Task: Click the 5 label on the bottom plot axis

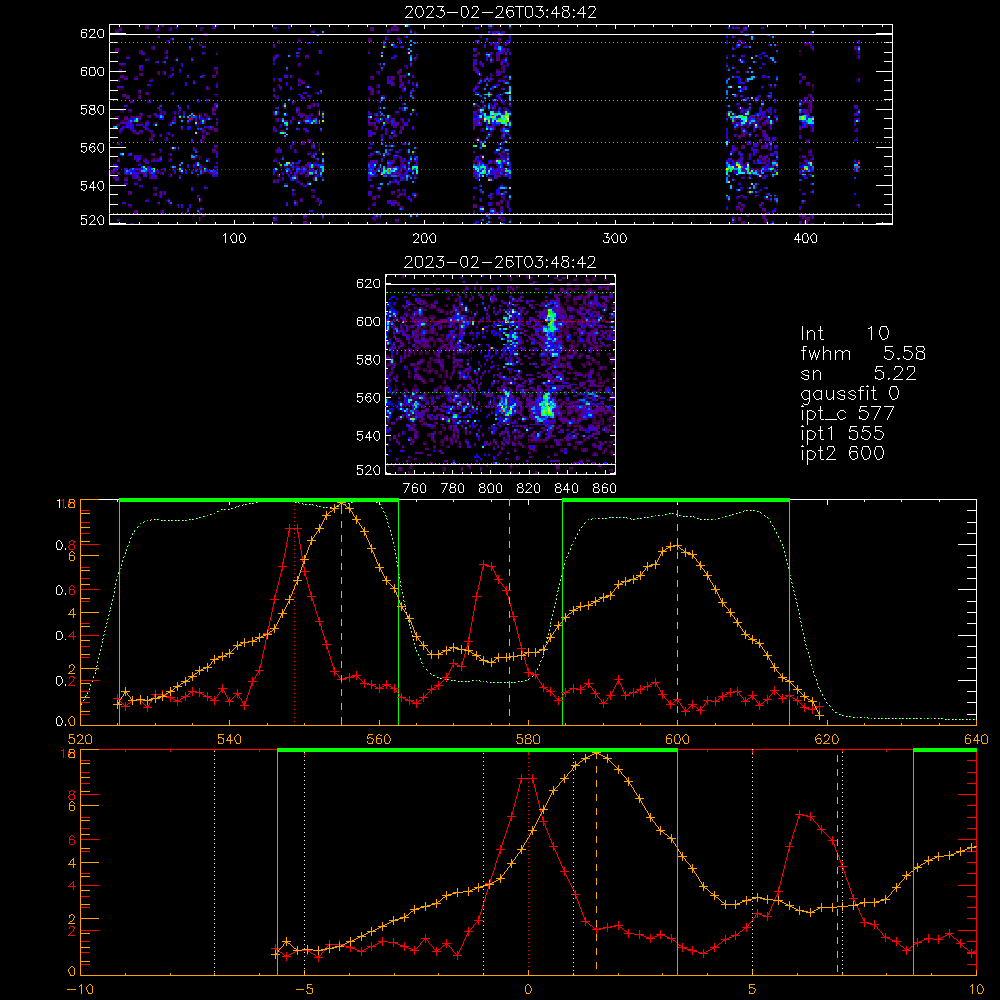Action: 753,990
